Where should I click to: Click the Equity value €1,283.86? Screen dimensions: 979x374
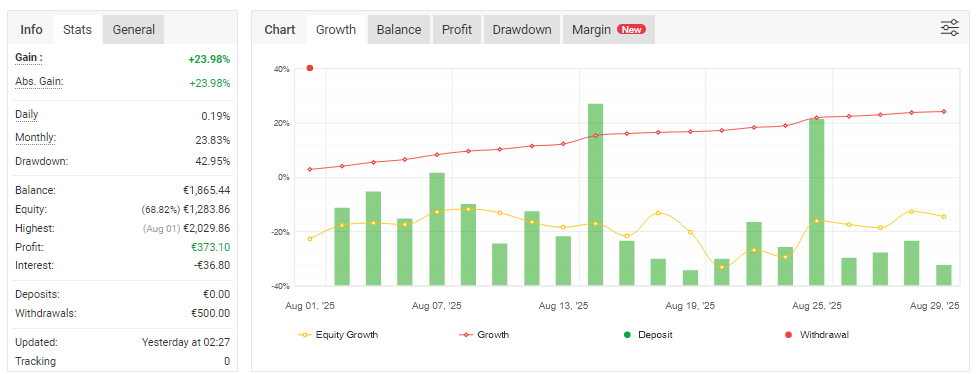click(206, 209)
